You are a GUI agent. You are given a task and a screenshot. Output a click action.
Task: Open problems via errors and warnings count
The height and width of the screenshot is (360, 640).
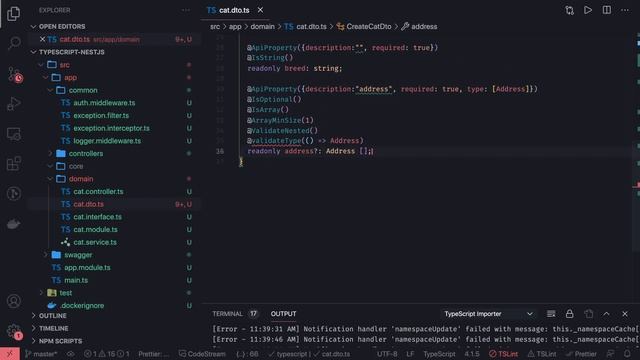106,354
